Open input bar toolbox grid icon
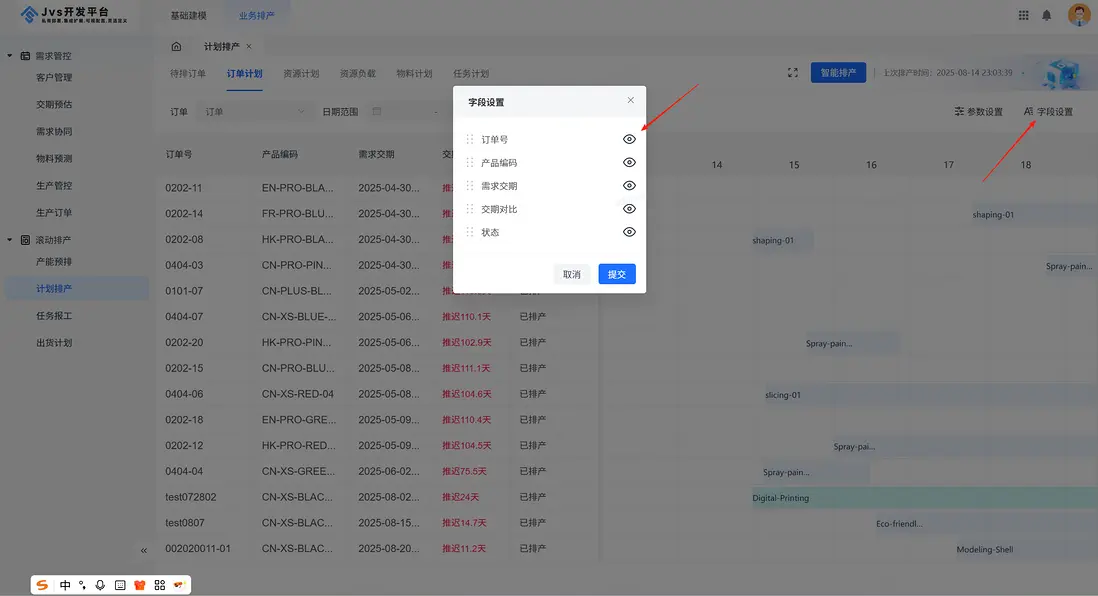 [x=160, y=585]
